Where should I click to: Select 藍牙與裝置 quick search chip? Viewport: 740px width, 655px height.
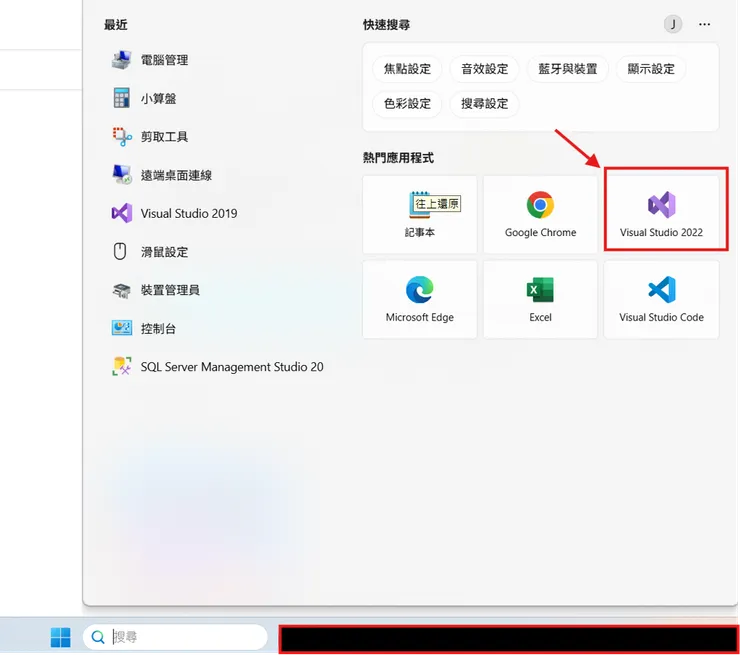[x=568, y=69]
